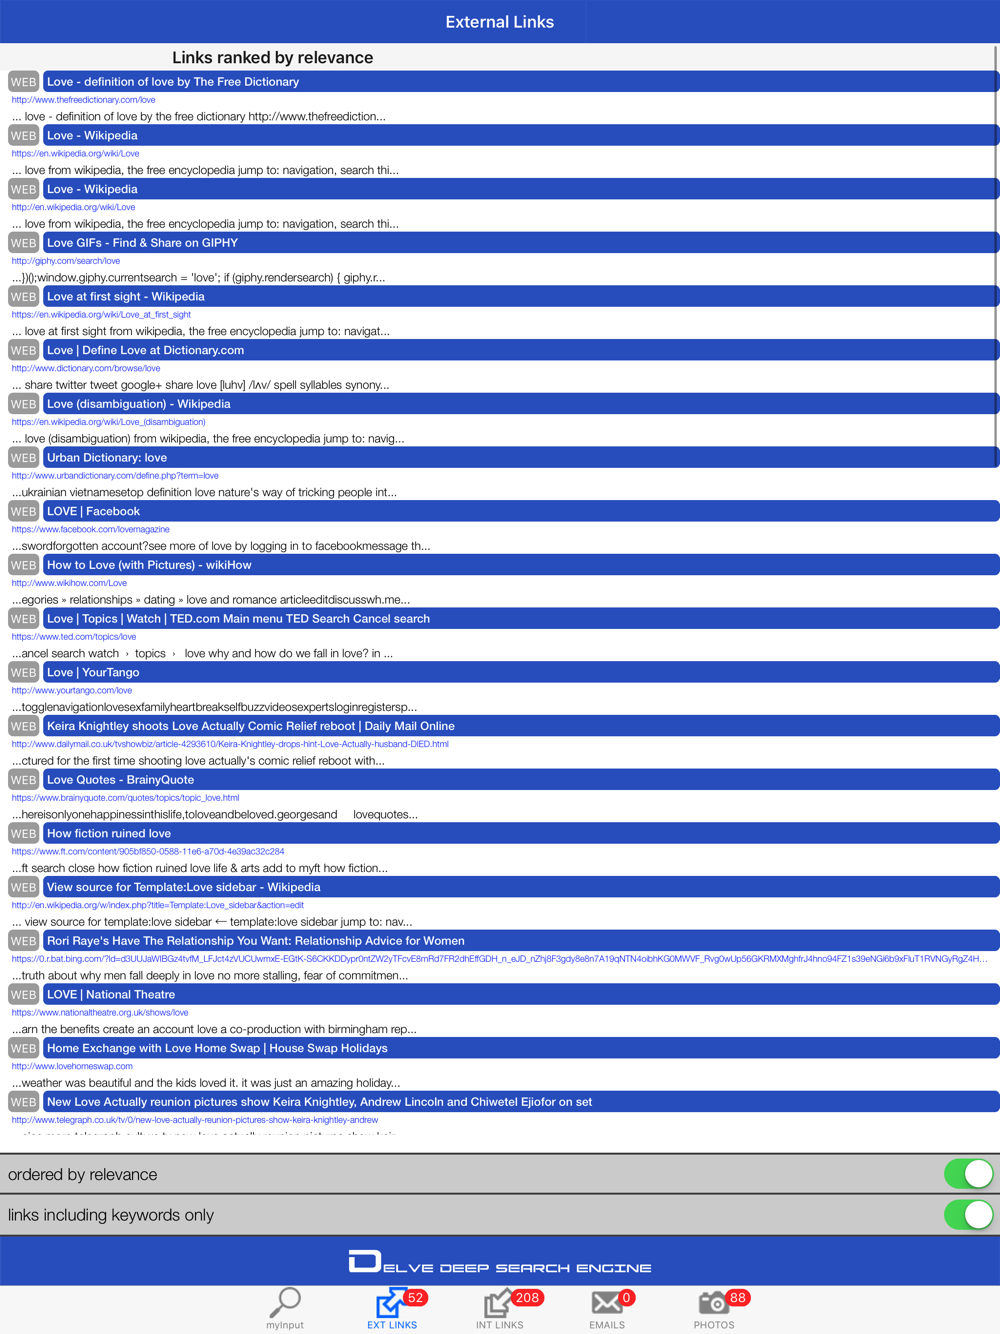The width and height of the screenshot is (1000, 1334).
Task: Follow the https en.wikipedia.org/wiki/Love URL
Action: 76,154
